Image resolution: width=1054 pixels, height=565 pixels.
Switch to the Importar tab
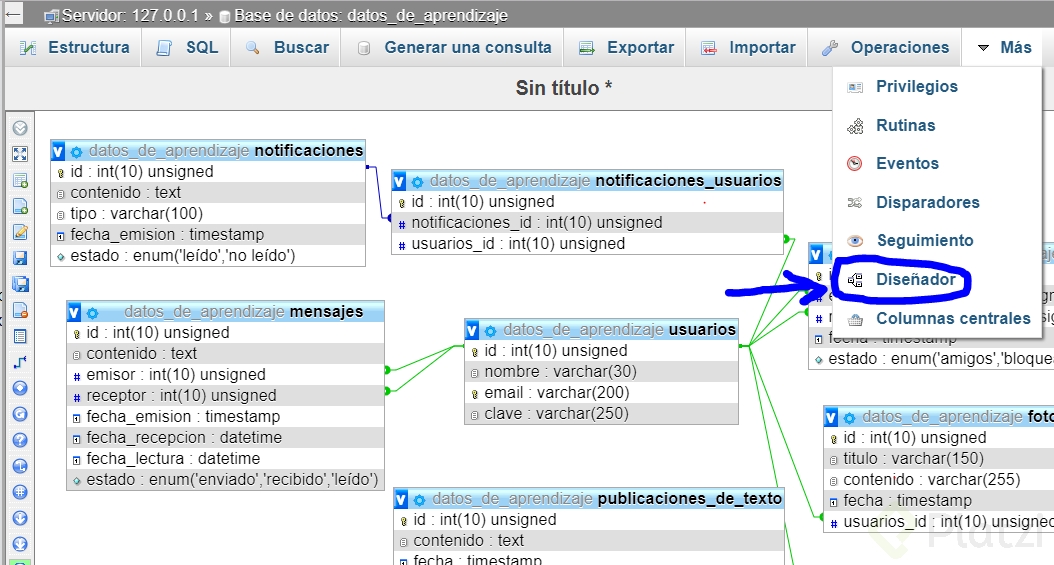pyautogui.click(x=748, y=48)
